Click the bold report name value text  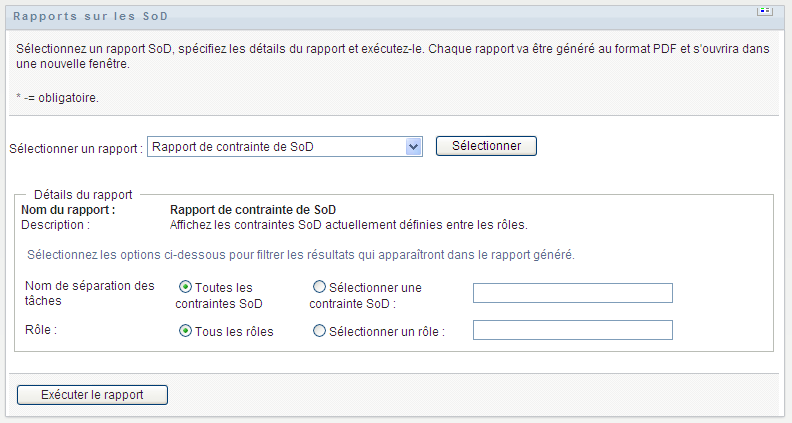point(253,210)
